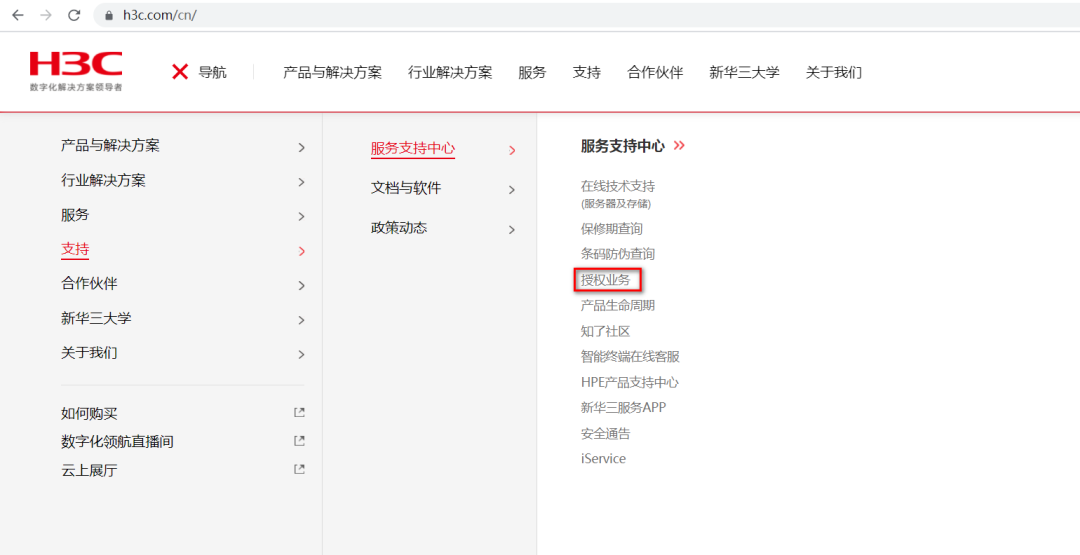Select 服务支持中心 in middle column
This screenshot has width=1080, height=555.
[413, 148]
